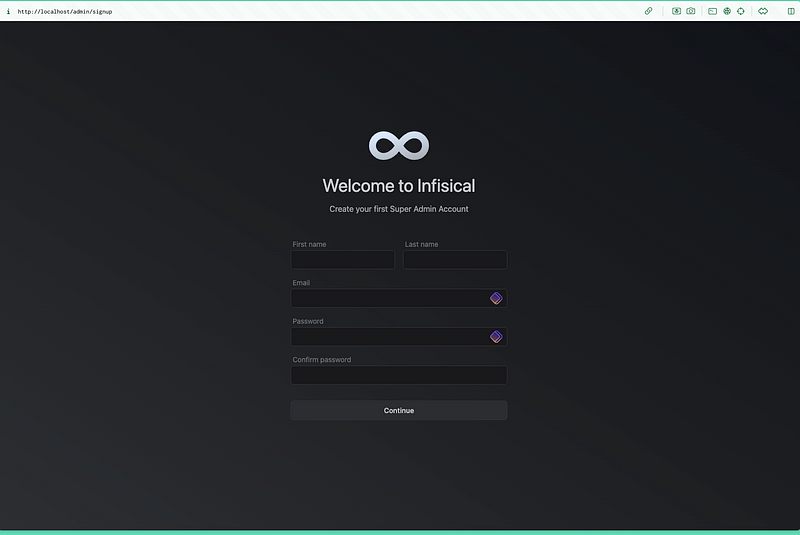800x535 pixels.
Task: Open the terminal console icon
Action: 713,11
